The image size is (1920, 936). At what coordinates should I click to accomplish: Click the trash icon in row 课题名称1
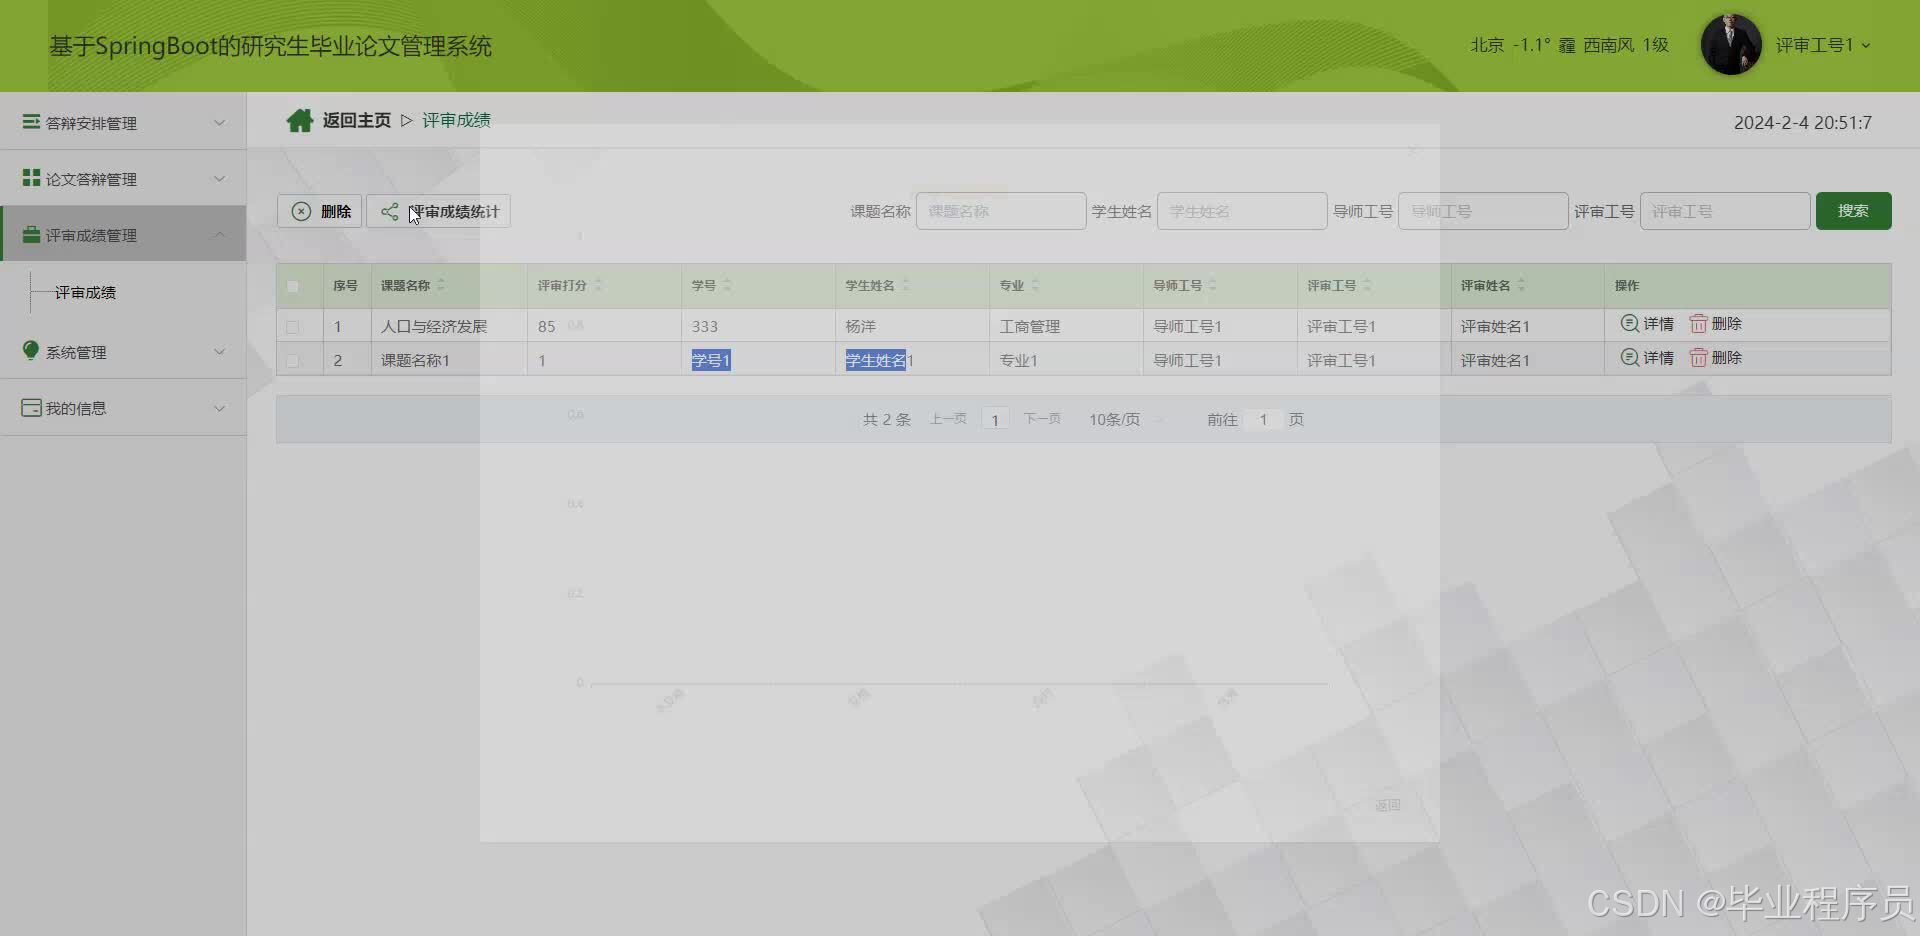coord(1698,357)
